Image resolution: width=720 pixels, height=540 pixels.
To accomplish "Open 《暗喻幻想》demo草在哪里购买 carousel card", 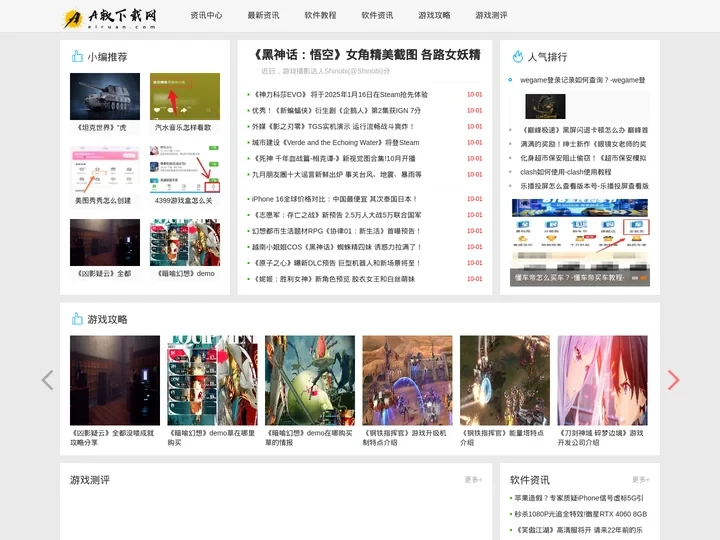I will point(212,390).
